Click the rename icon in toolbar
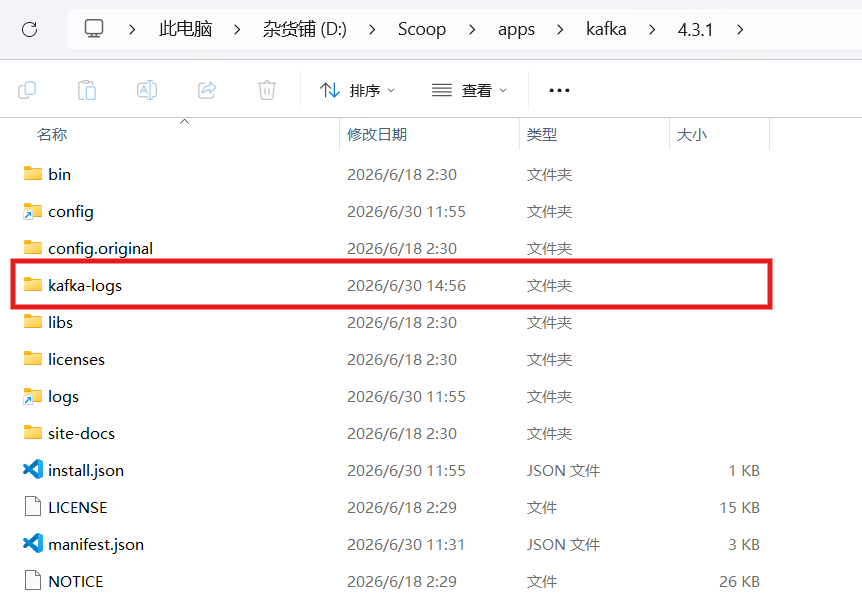This screenshot has width=862, height=605. coord(147,90)
